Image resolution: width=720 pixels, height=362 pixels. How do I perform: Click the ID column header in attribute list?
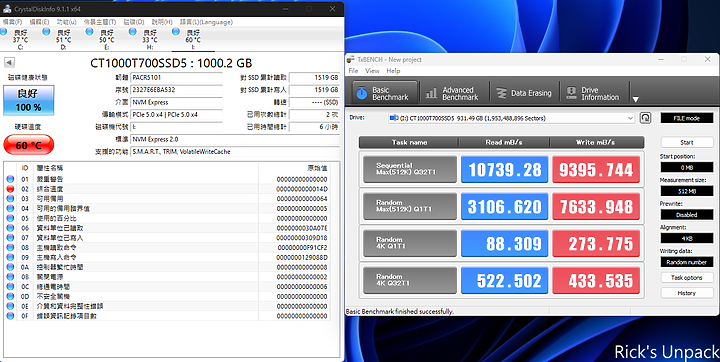[25, 168]
